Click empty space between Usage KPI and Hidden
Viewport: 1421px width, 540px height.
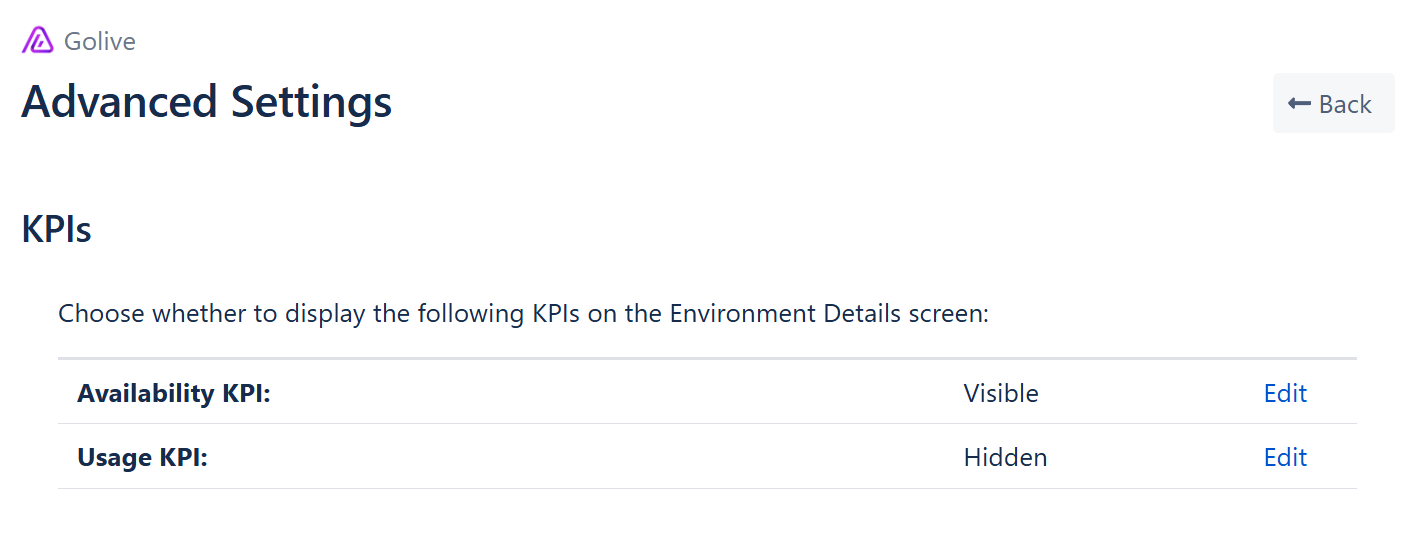point(580,457)
